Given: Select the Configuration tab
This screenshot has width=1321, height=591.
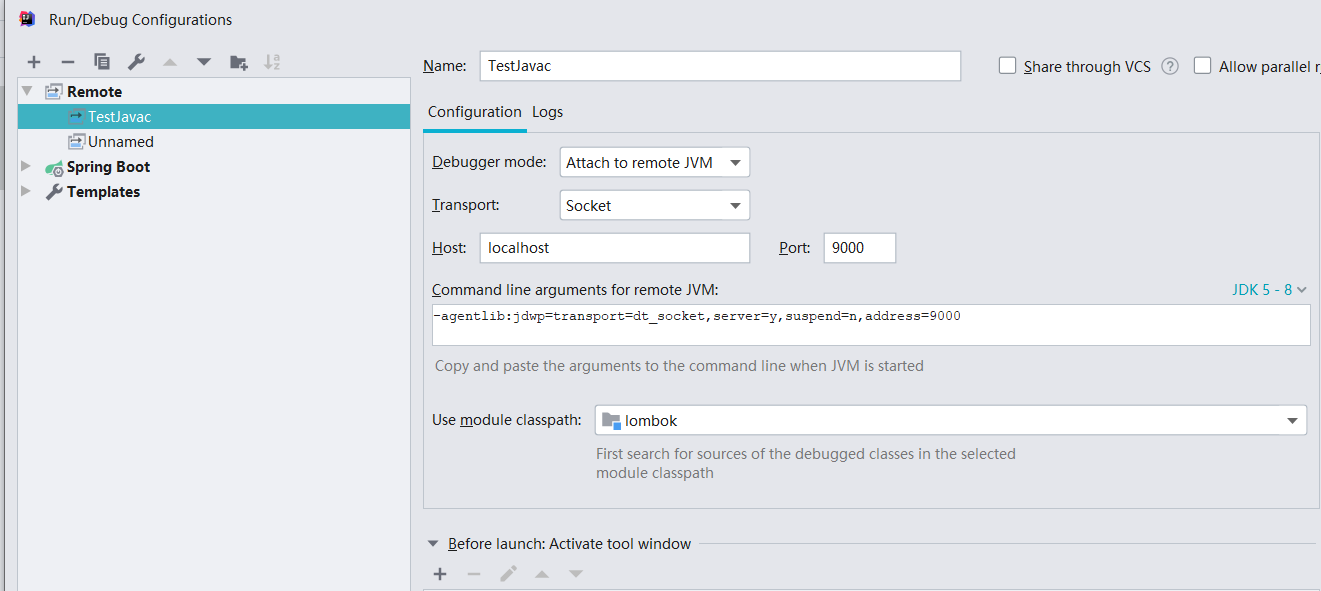Looking at the screenshot, I should tap(474, 112).
